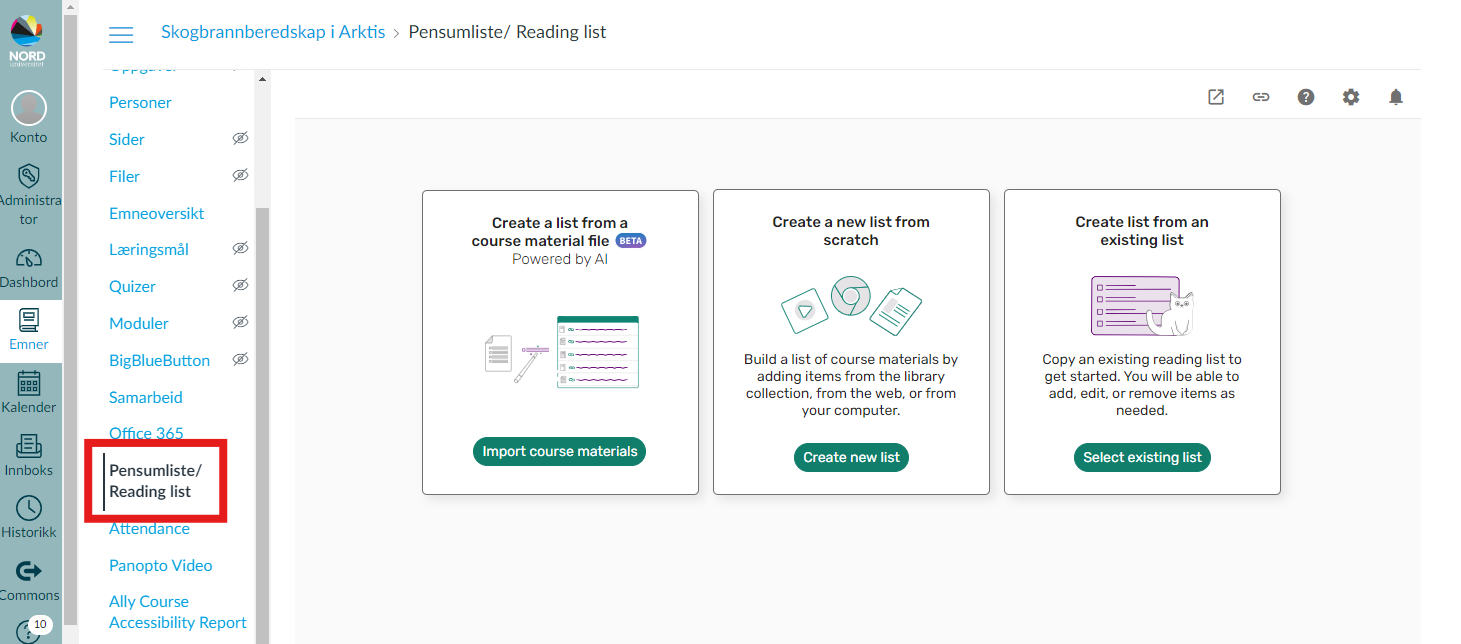This screenshot has width=1461, height=644.
Task: Open the help question mark icon
Action: pos(1306,97)
